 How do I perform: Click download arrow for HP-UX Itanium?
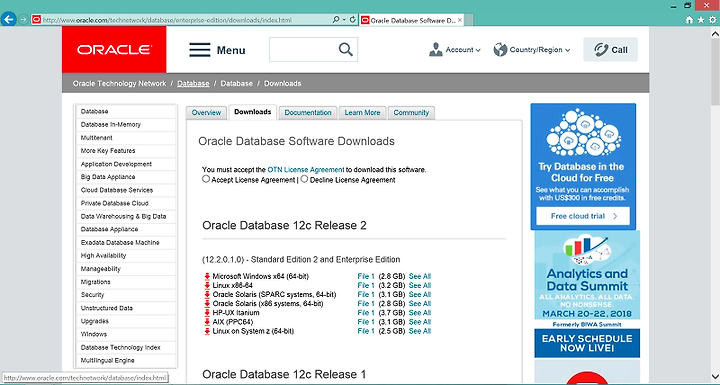coord(207,313)
